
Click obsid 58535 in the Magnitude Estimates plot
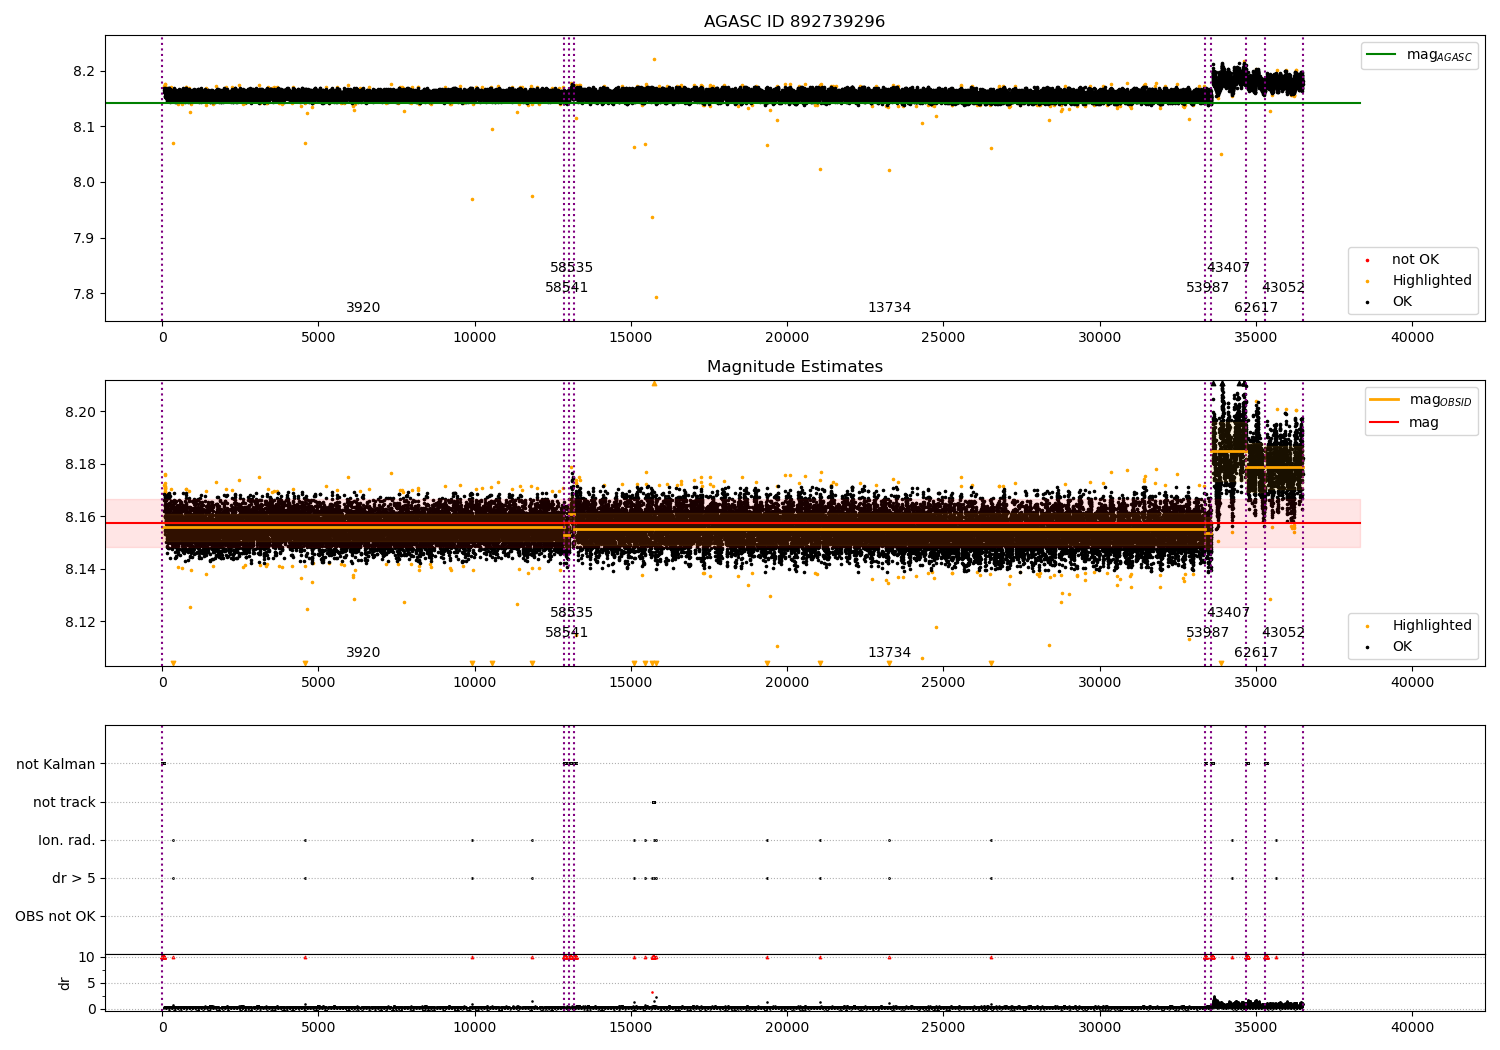571,613
